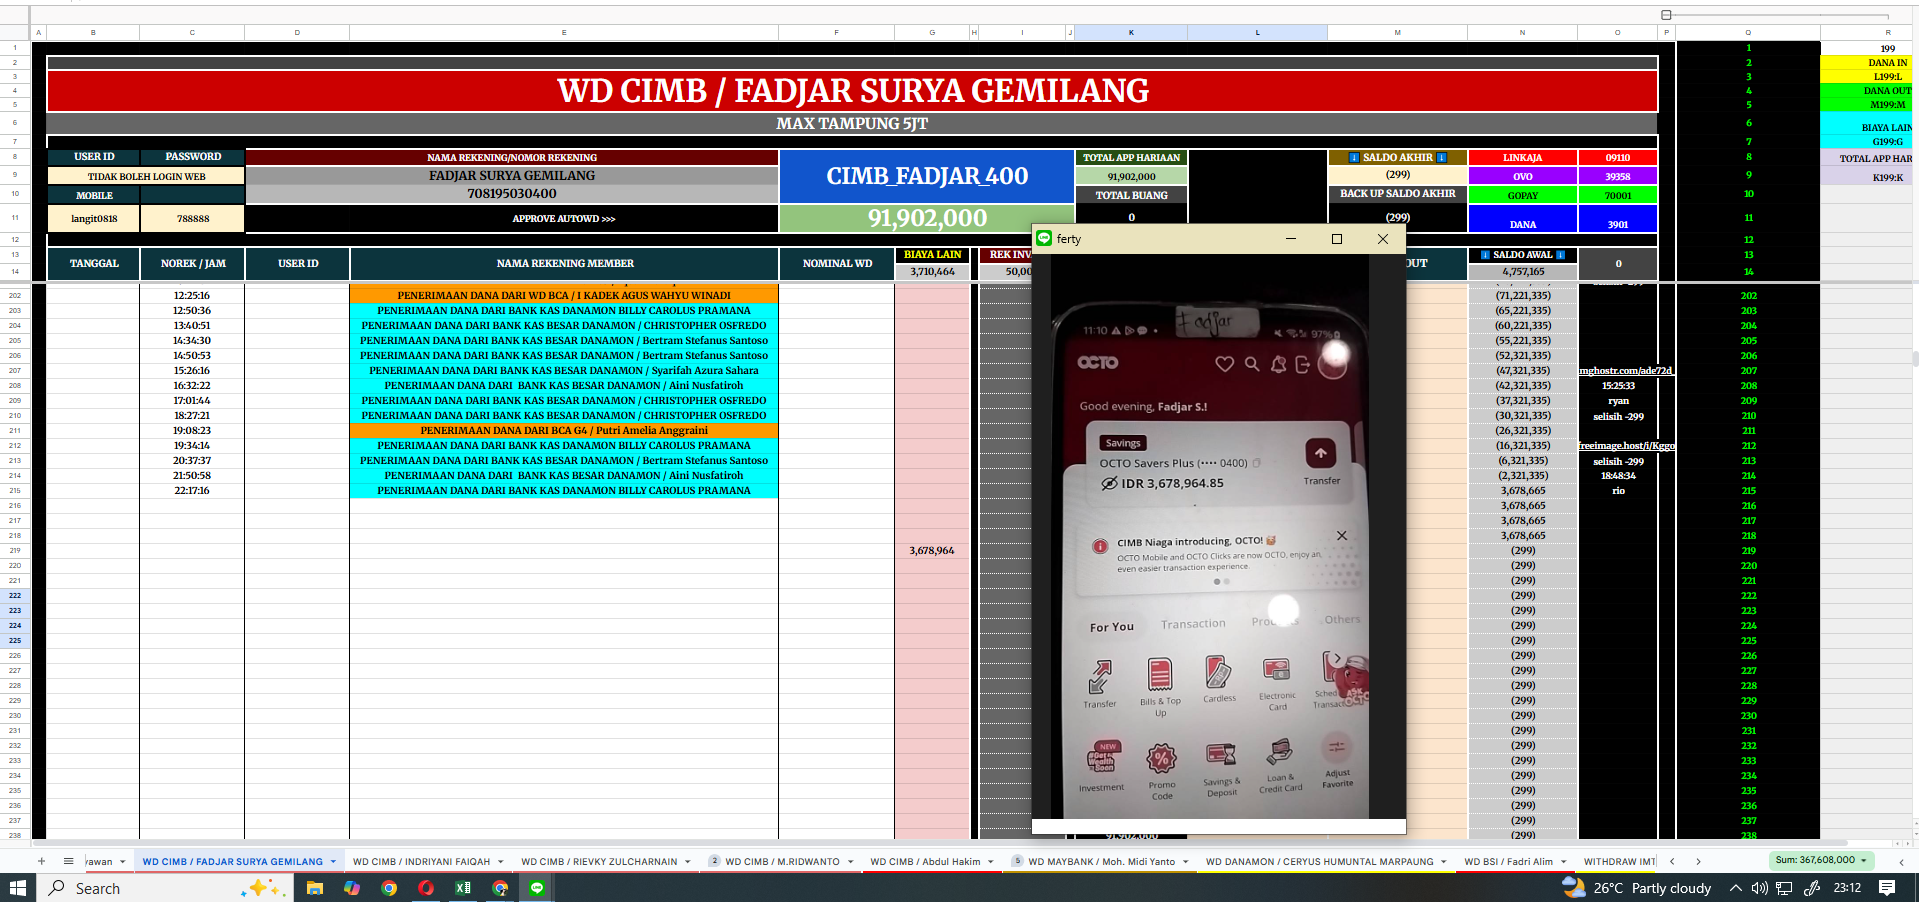Select the For You tab in OCTO app
This screenshot has width=1919, height=902.
click(x=1112, y=627)
